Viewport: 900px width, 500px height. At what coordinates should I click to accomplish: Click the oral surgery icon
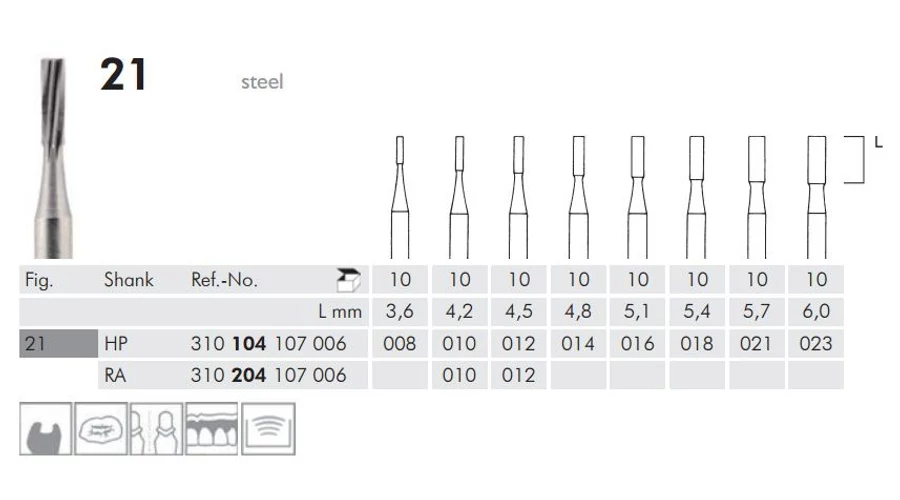click(x=100, y=429)
